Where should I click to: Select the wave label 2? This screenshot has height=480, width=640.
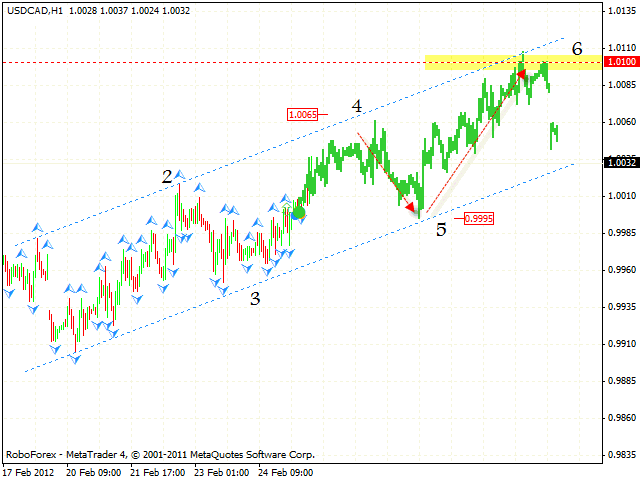[168, 177]
